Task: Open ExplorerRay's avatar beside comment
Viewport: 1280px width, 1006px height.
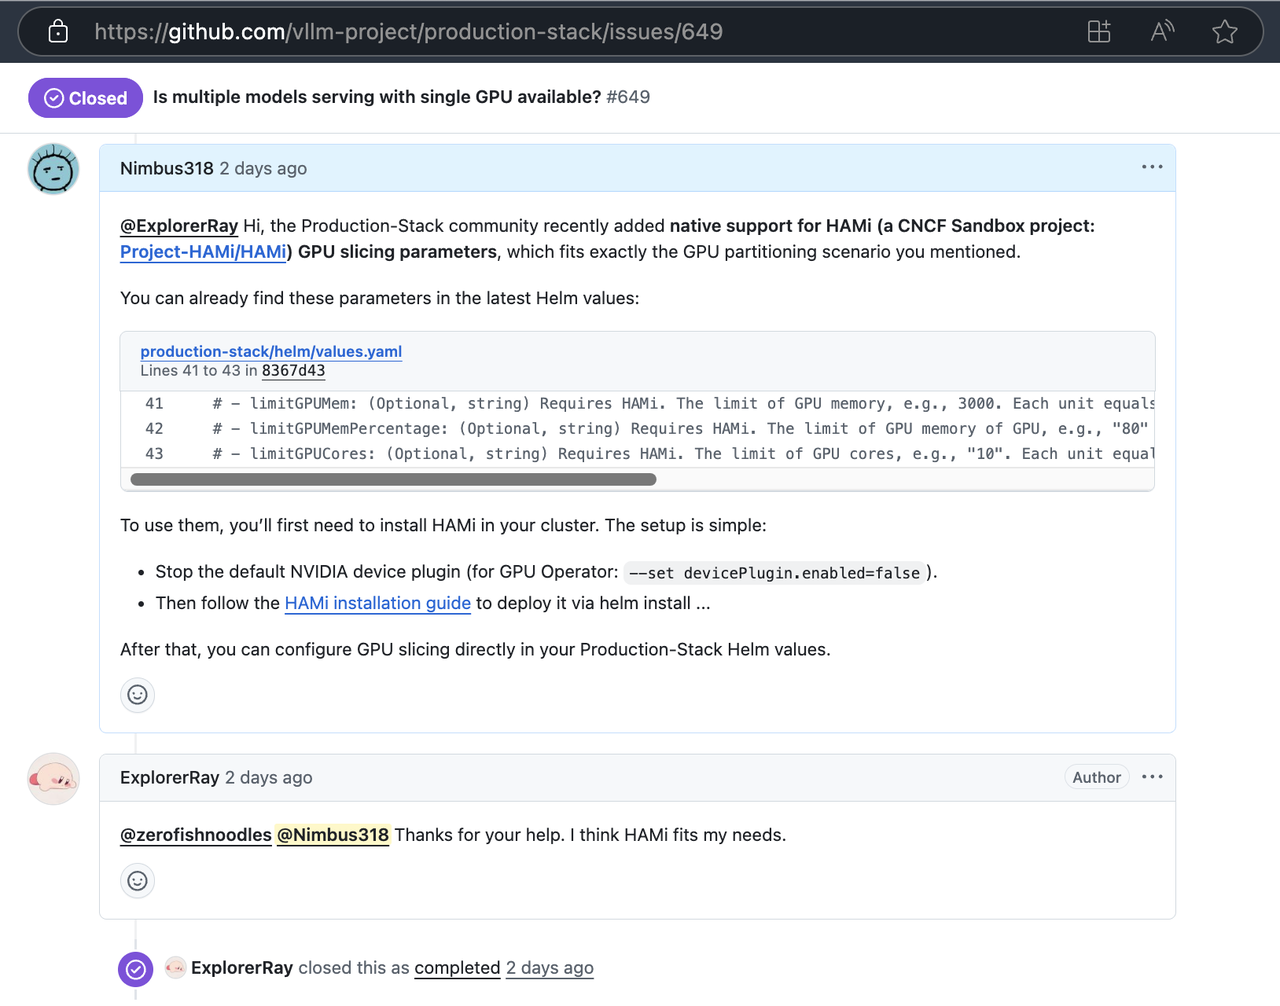Action: tap(53, 778)
